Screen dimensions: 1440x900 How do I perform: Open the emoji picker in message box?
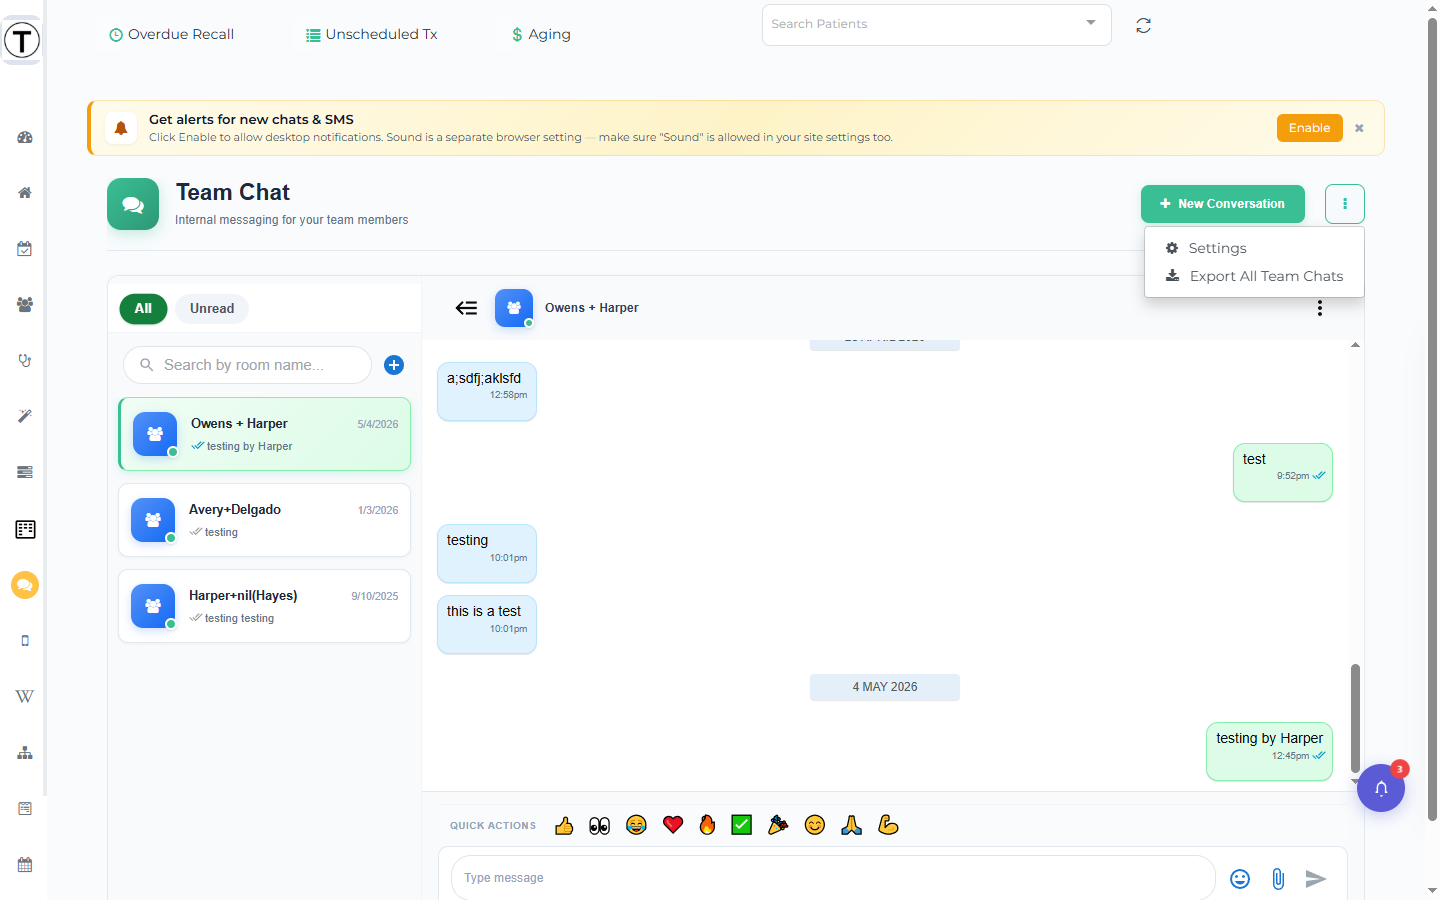pyautogui.click(x=1240, y=879)
